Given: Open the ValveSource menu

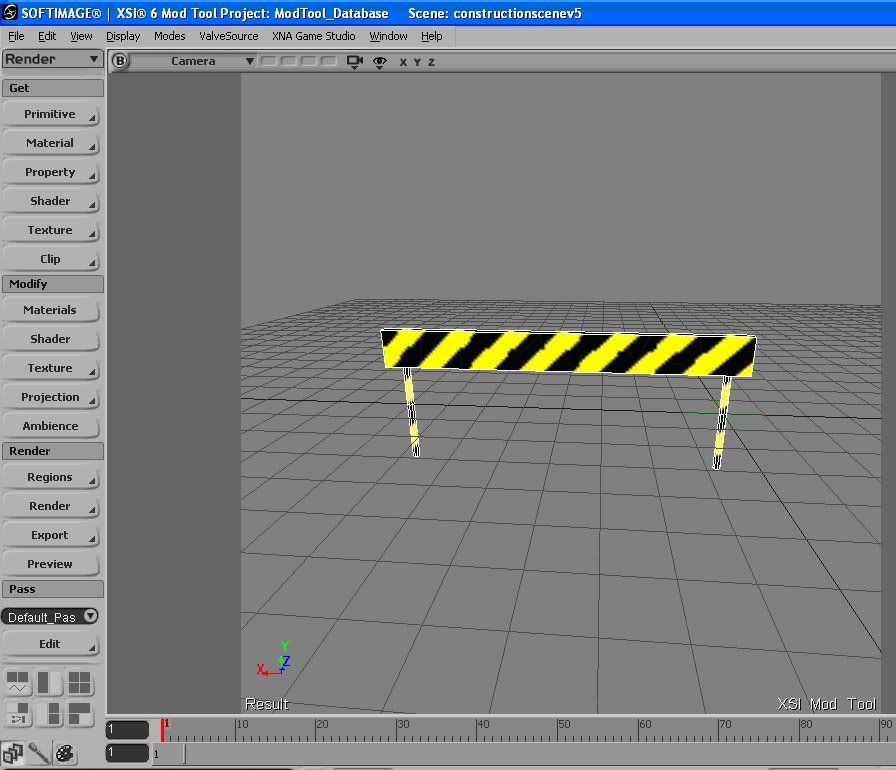Looking at the screenshot, I should pyautogui.click(x=229, y=36).
